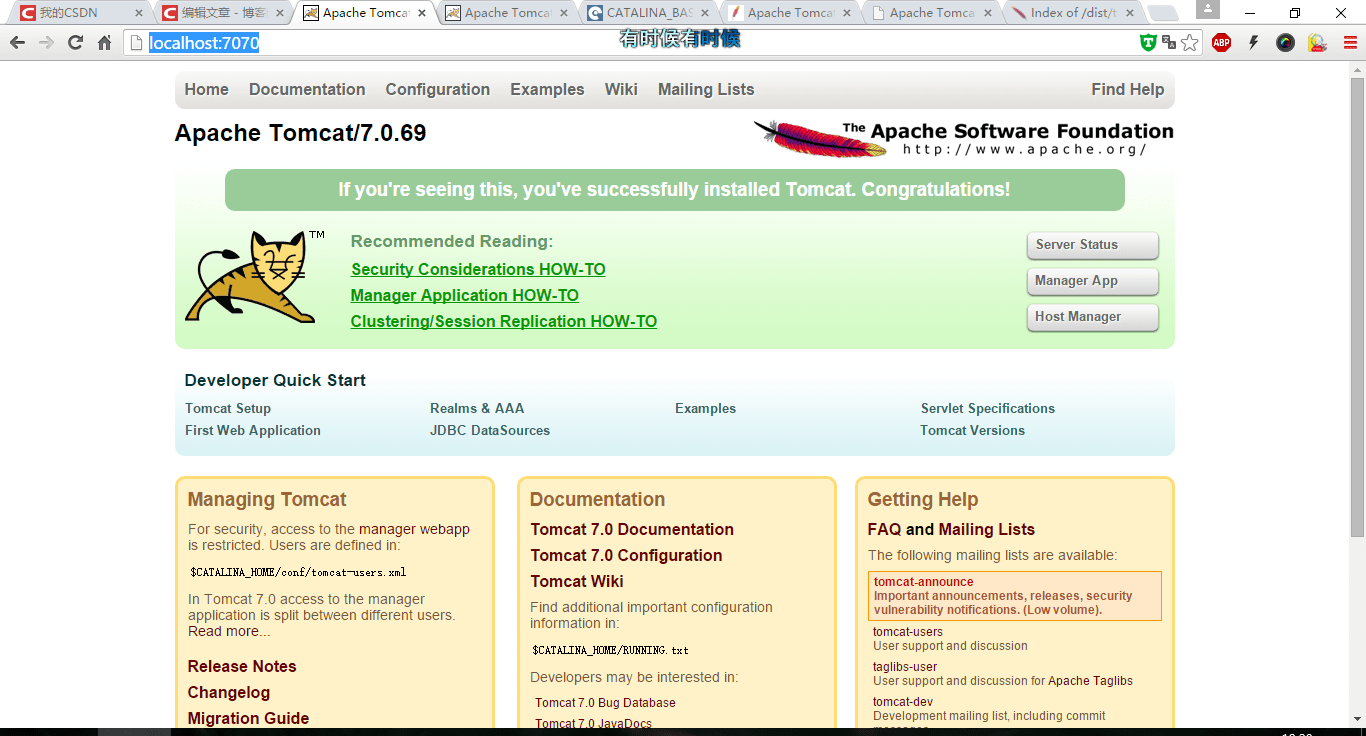Open the Servlet Specifications link
This screenshot has height=736, width=1366.
click(988, 408)
